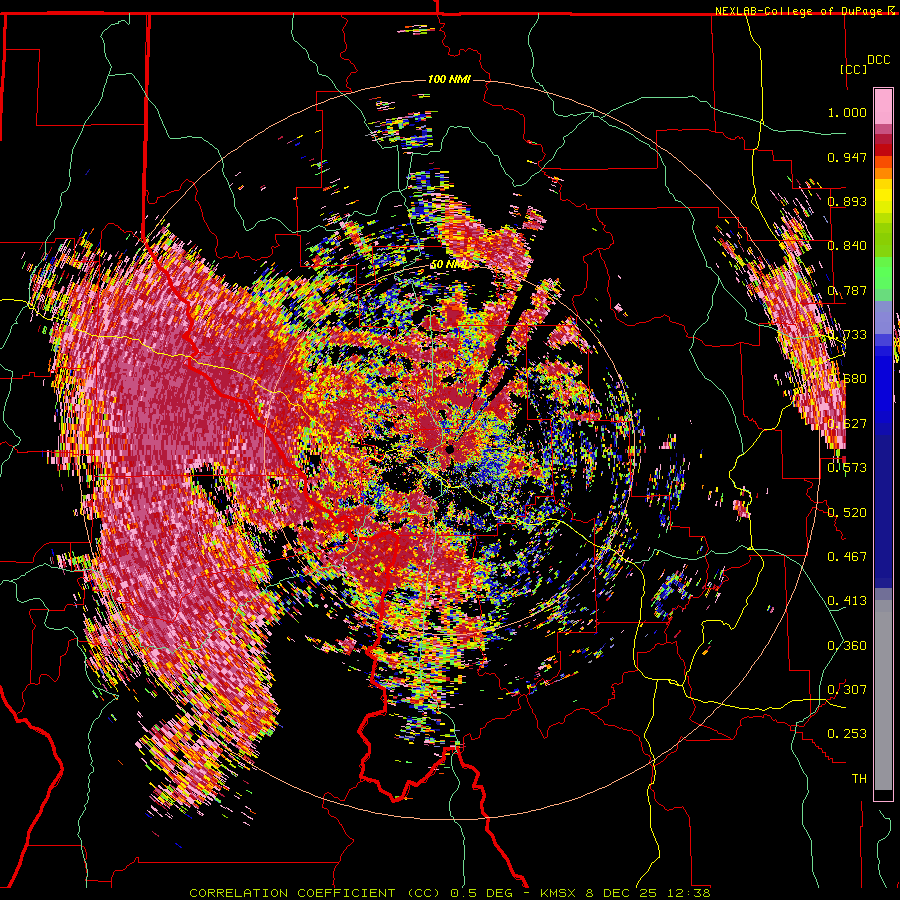Click the DCC label above the color scale
The width and height of the screenshot is (900, 900).
[x=879, y=60]
